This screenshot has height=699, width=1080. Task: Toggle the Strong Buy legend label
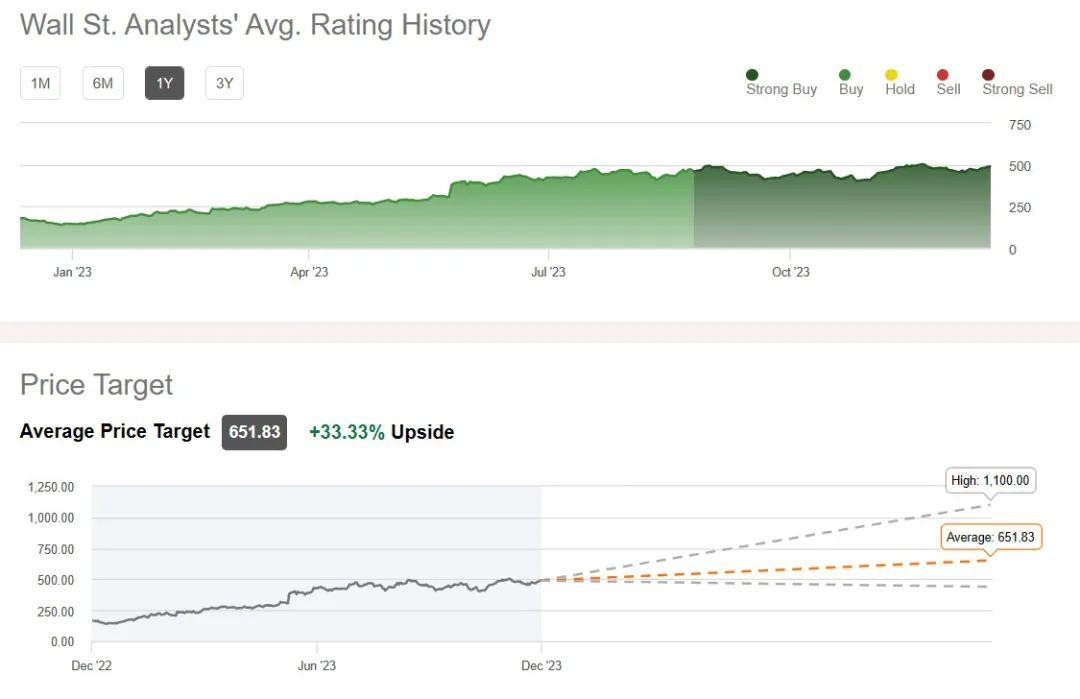click(781, 90)
